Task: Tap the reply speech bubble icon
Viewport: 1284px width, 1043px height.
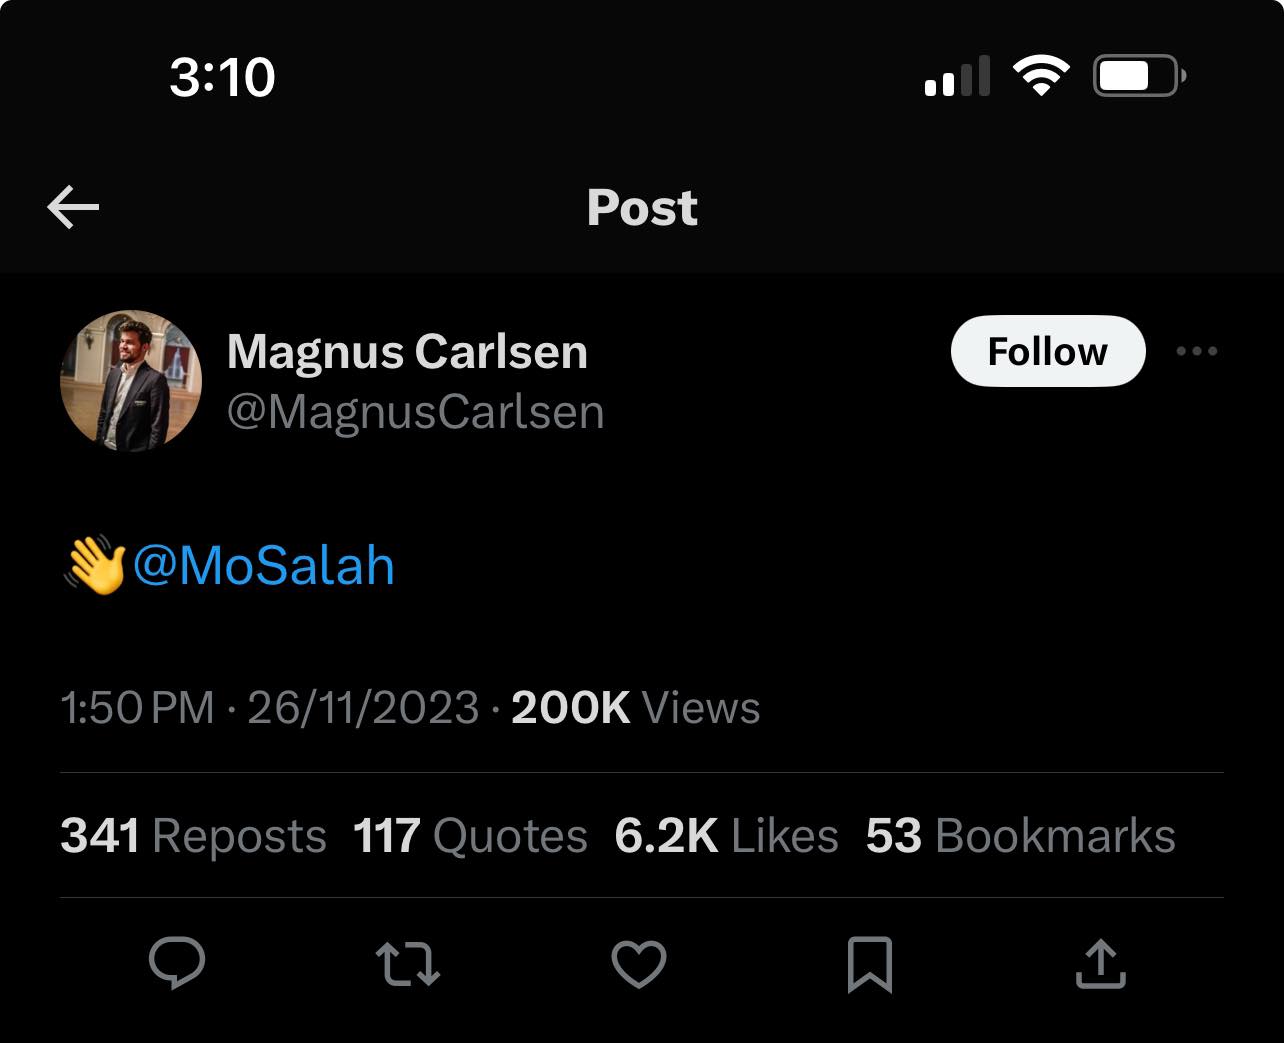Action: (x=177, y=964)
